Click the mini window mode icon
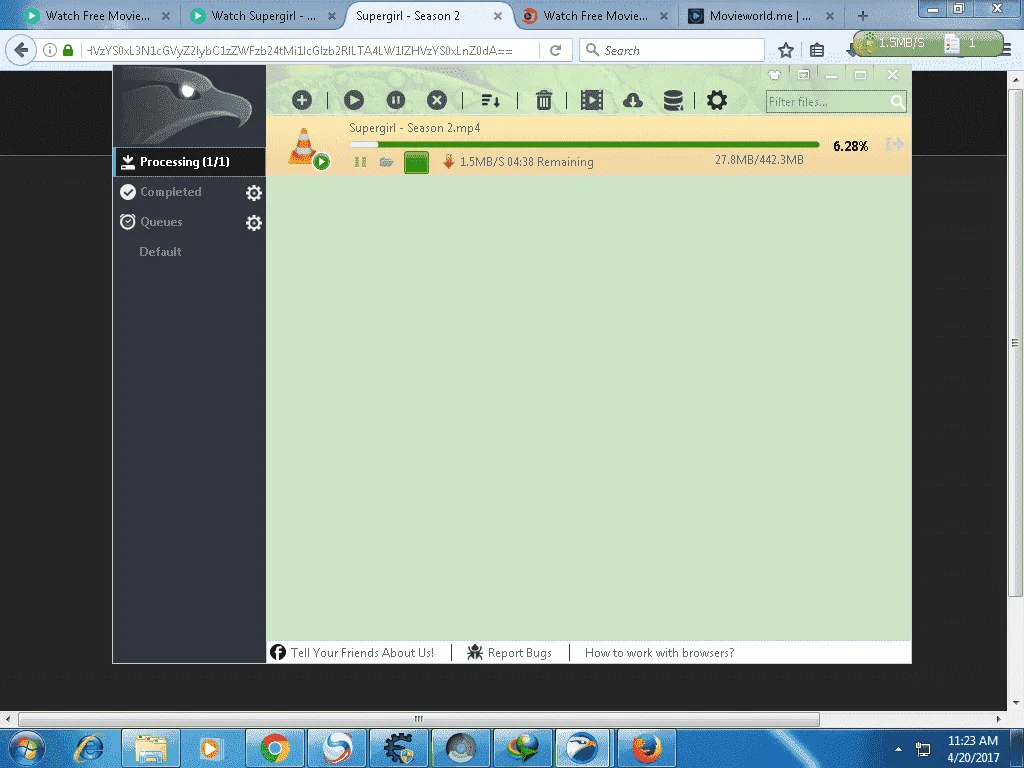The height and width of the screenshot is (768, 1024). click(x=803, y=74)
